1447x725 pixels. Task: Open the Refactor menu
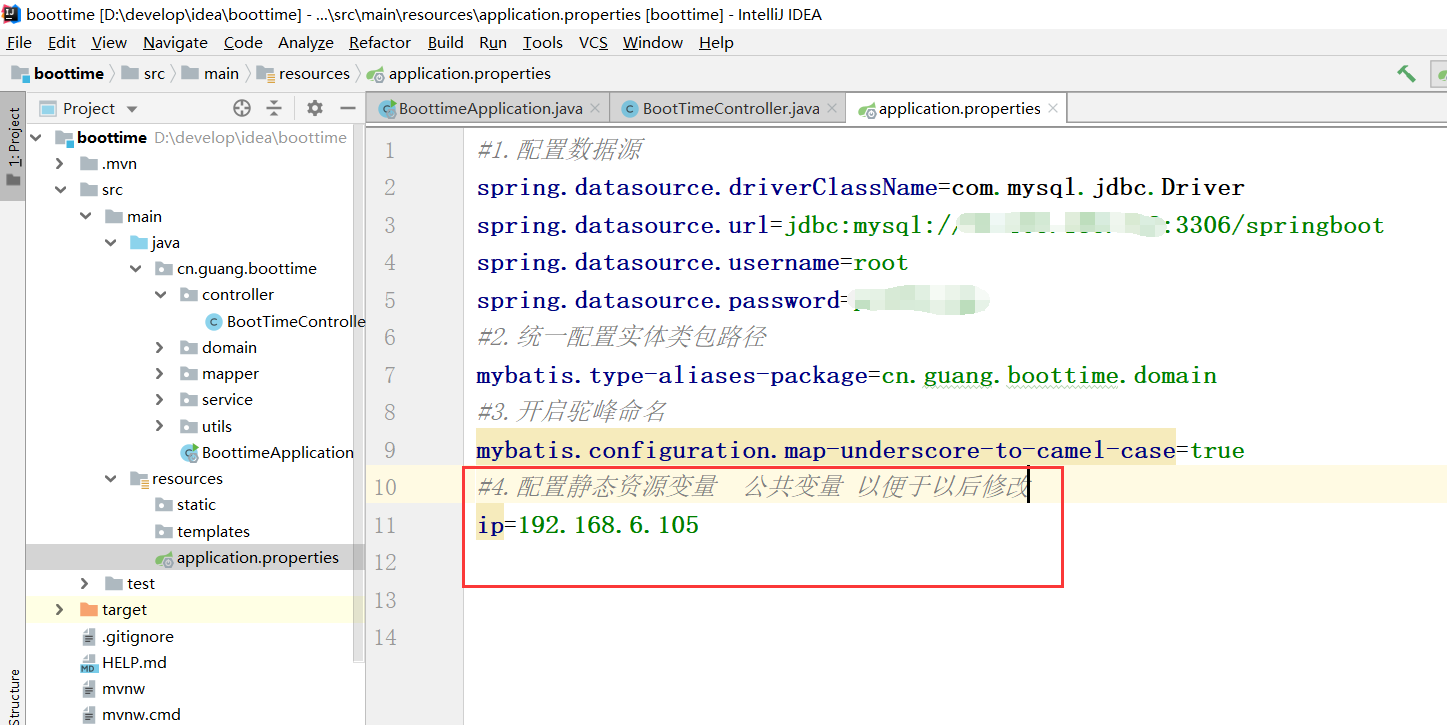380,42
